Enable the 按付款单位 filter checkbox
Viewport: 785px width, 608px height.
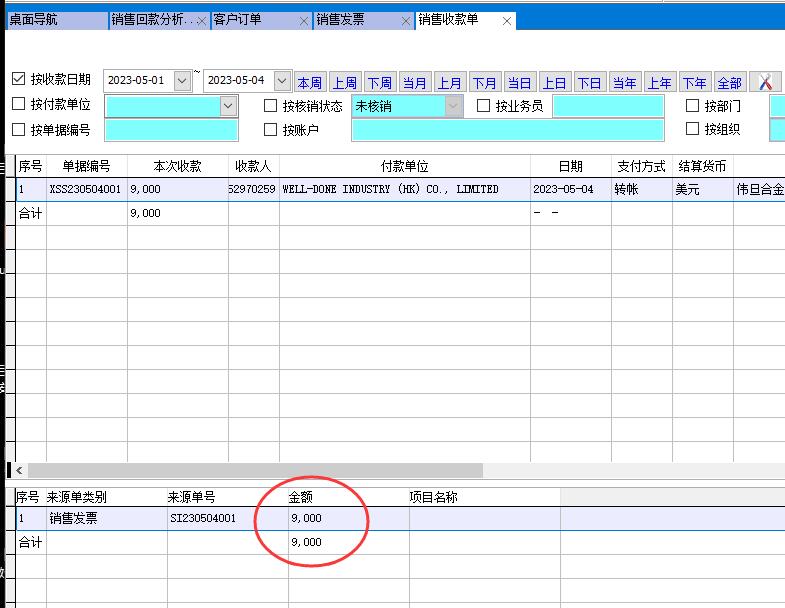coord(18,104)
